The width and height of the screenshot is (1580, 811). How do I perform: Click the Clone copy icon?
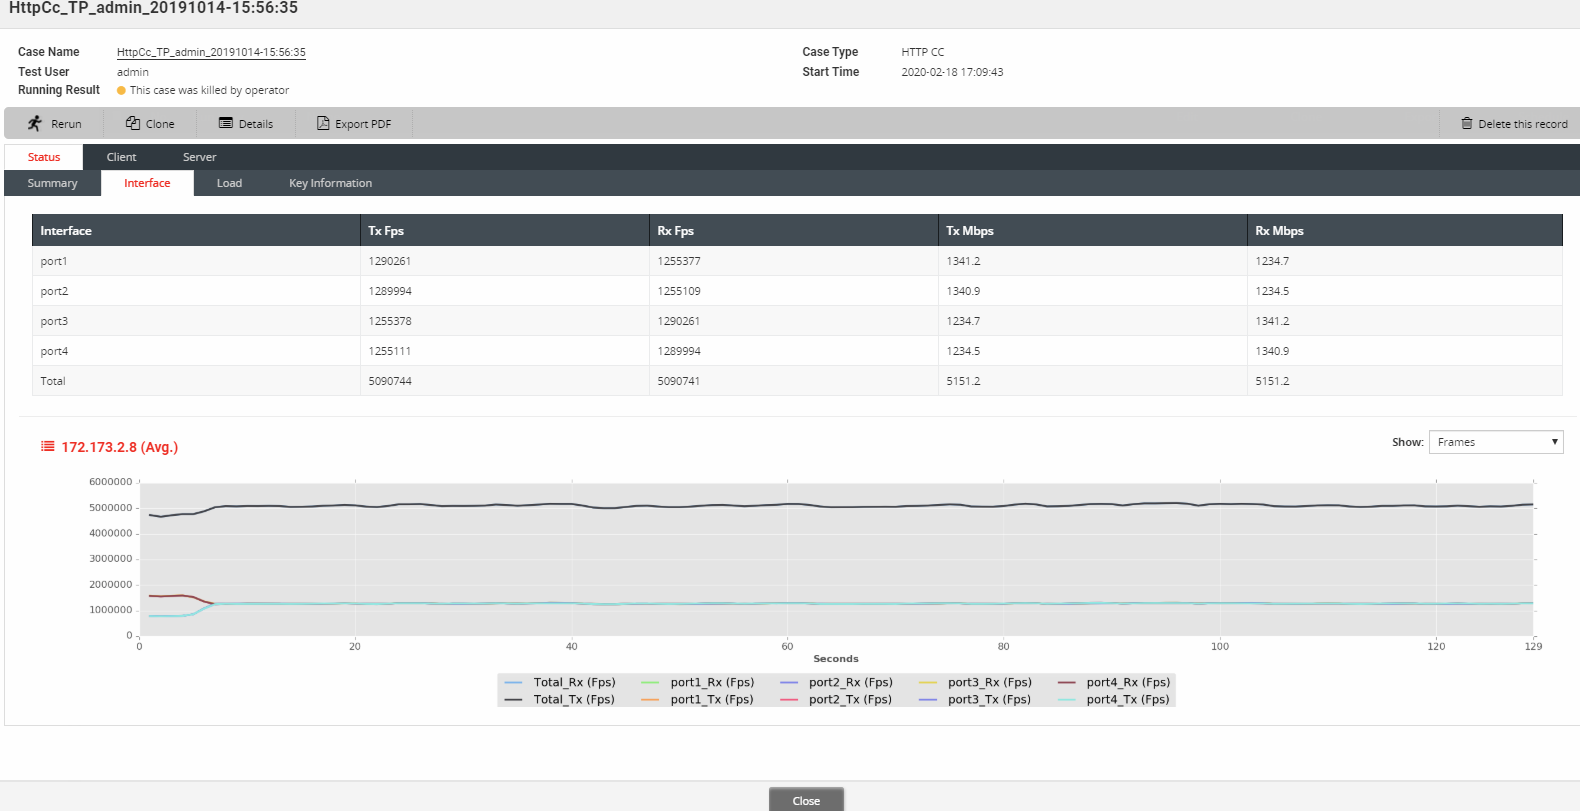(x=132, y=123)
